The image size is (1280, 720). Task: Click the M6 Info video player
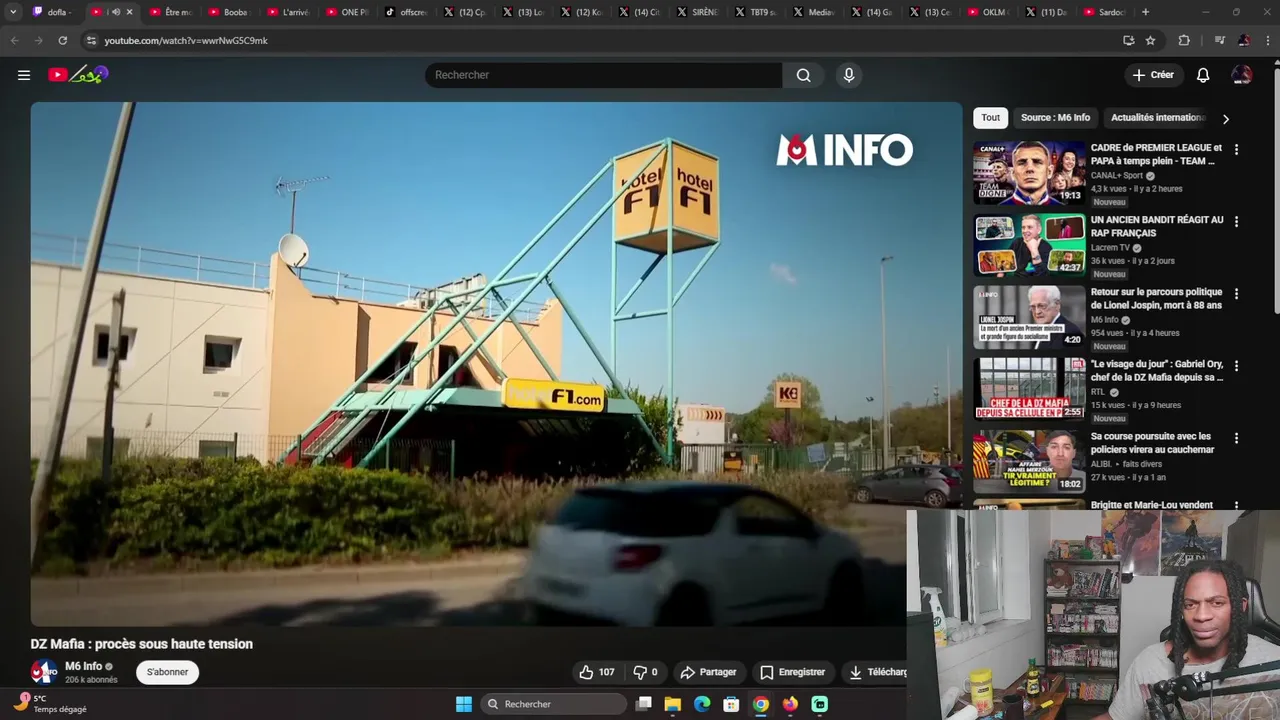click(x=496, y=364)
